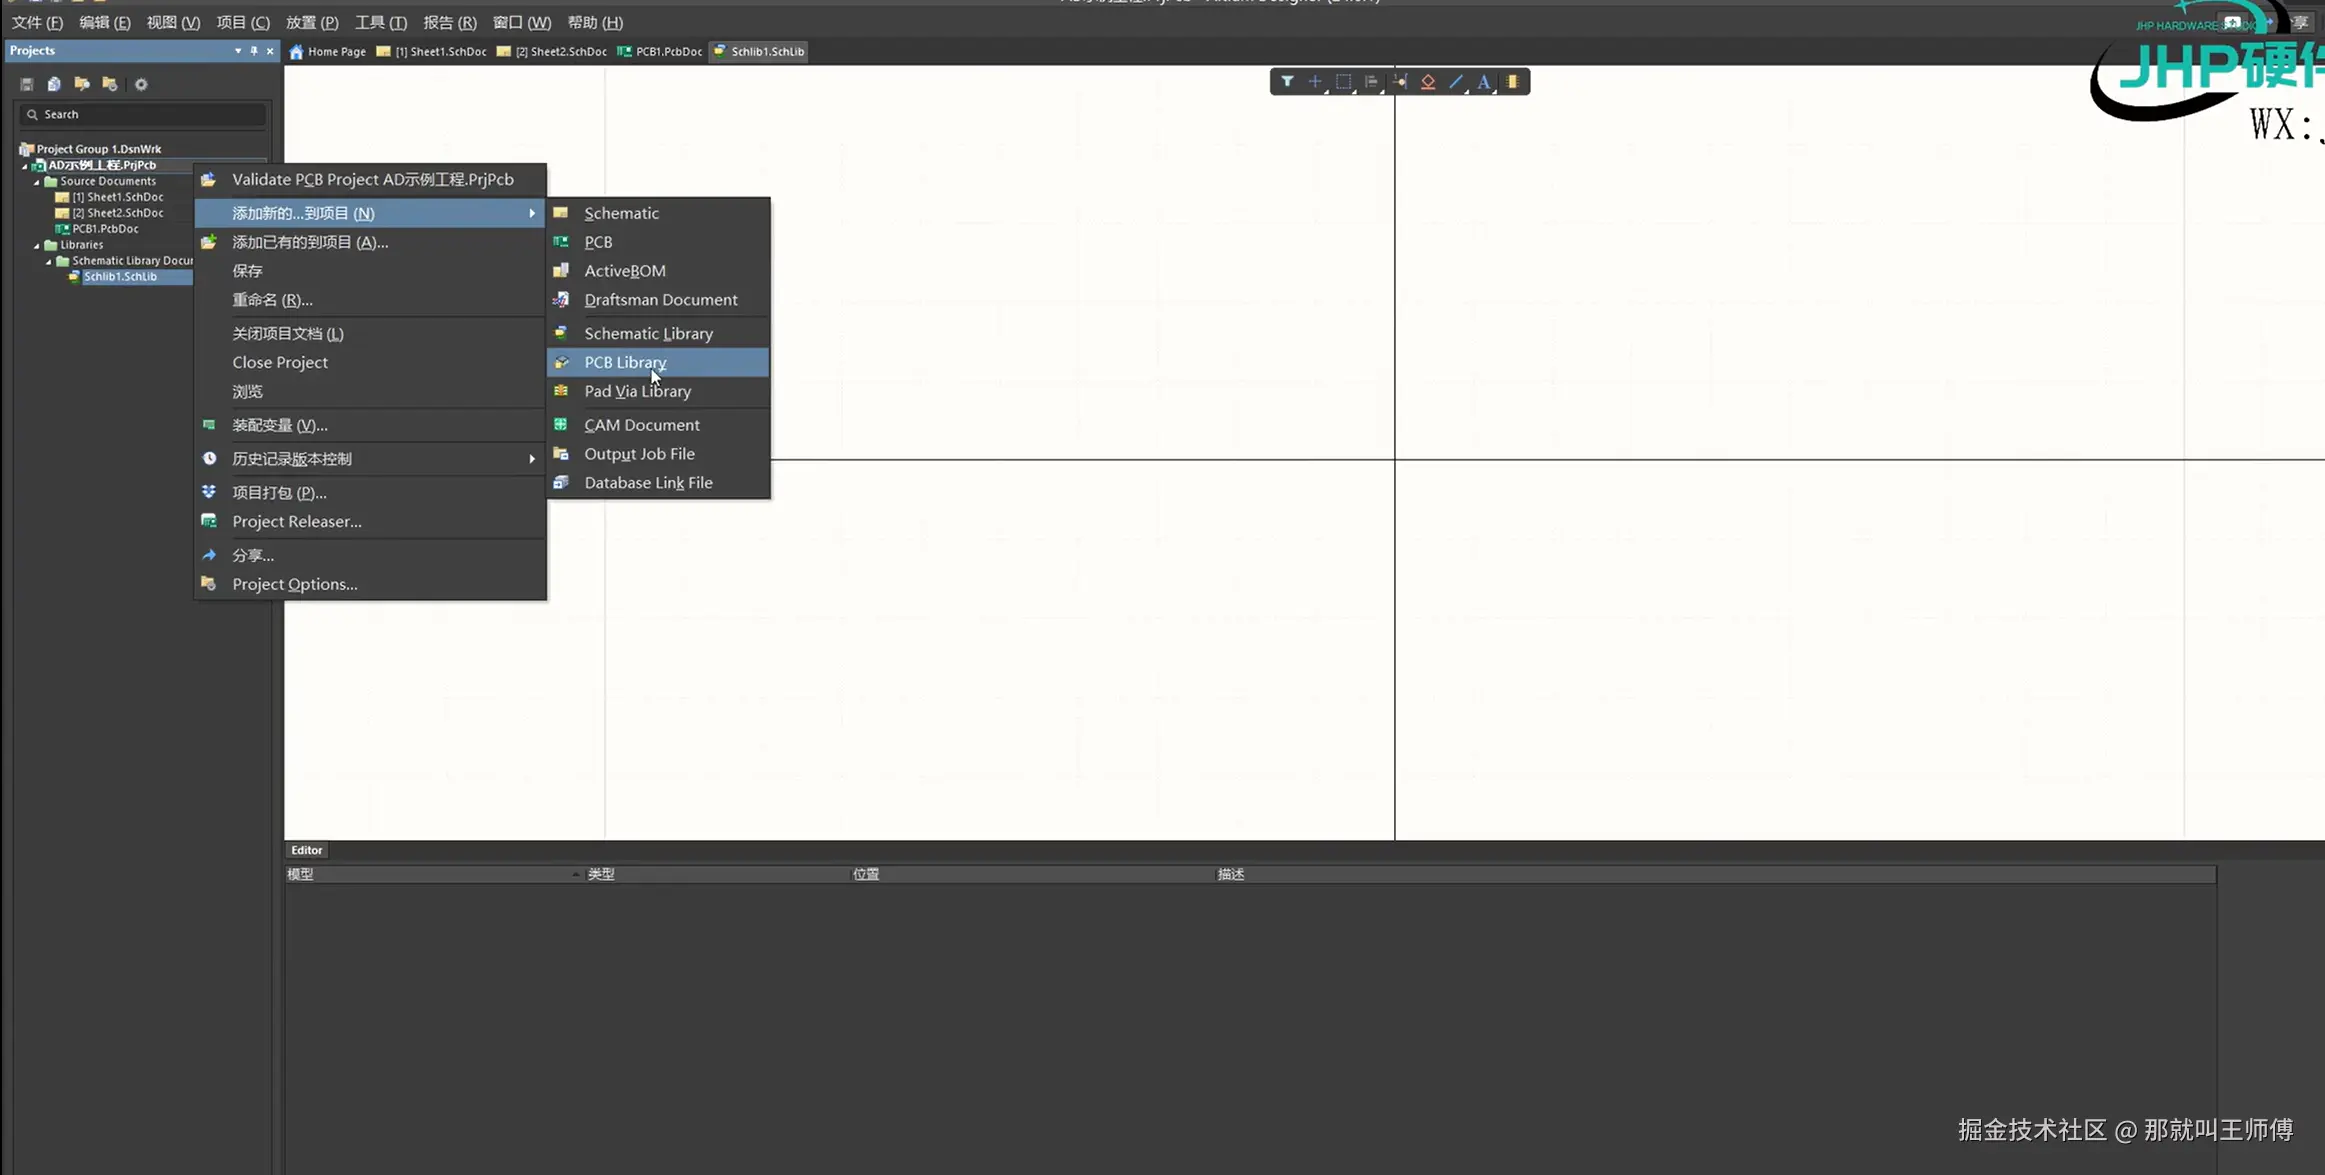Select Pad Via Library menu entry
The image size is (2325, 1175).
click(x=659, y=391)
